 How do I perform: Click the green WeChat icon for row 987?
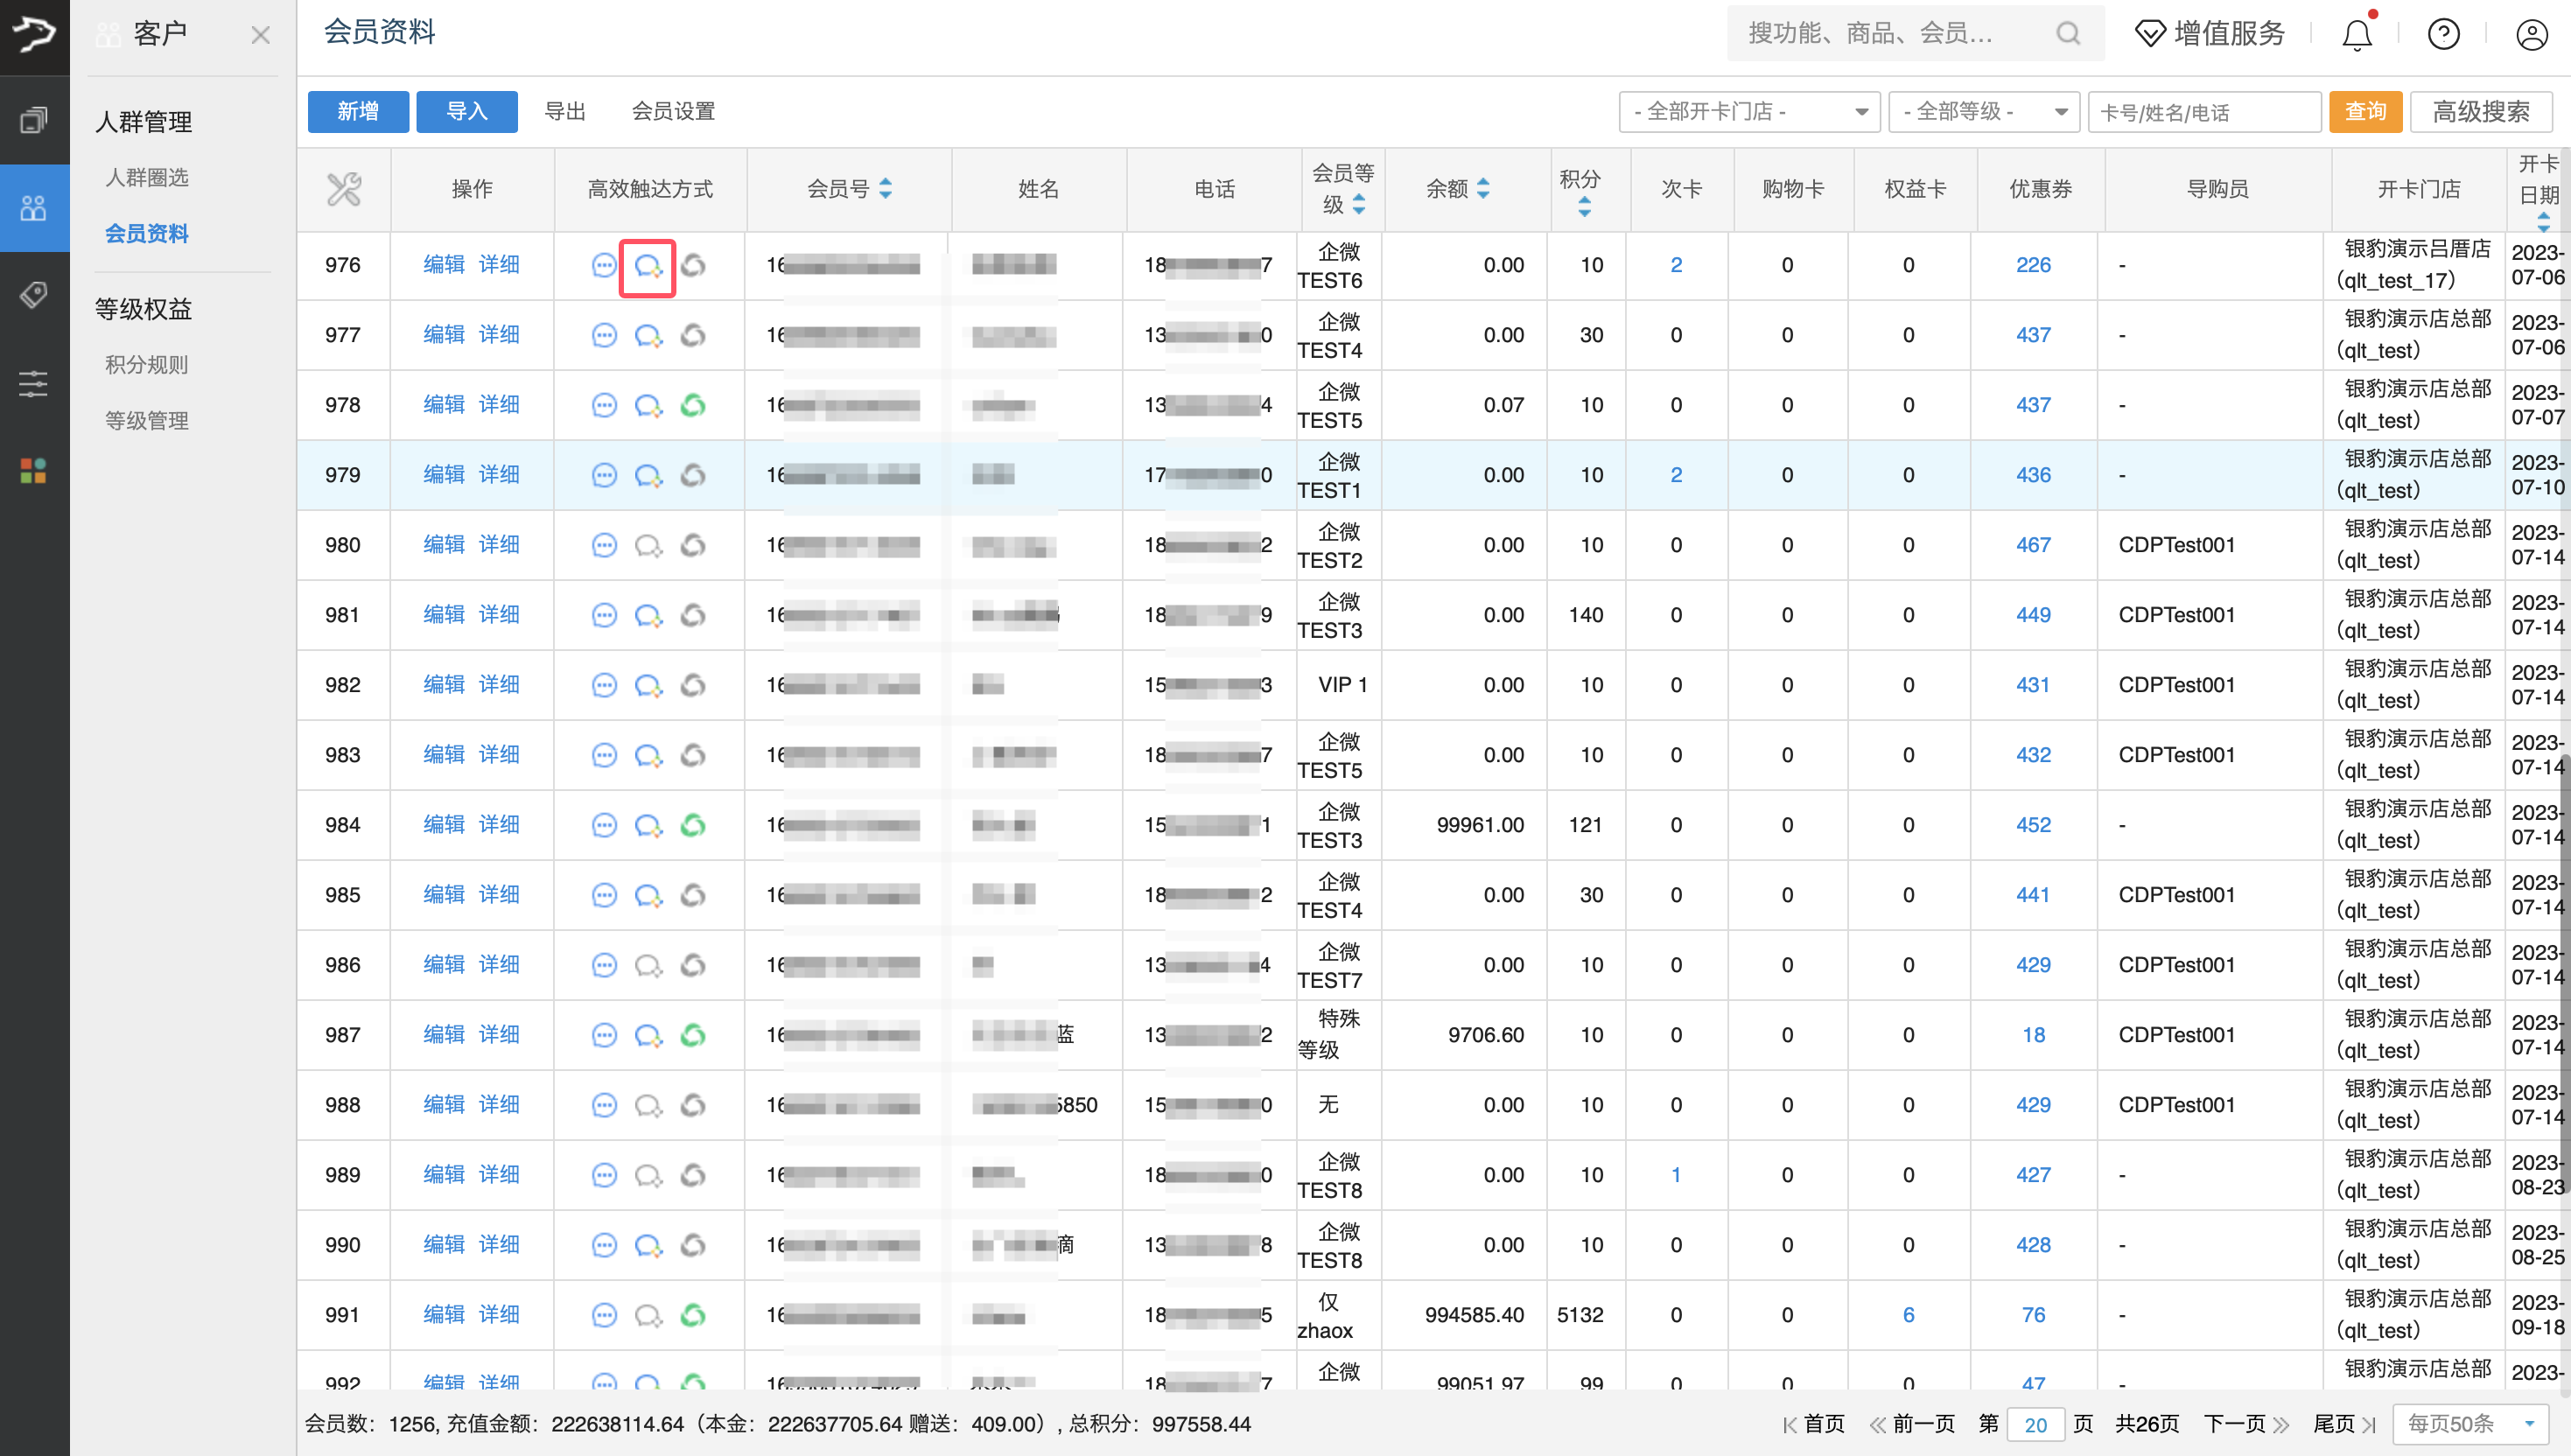pyautogui.click(x=693, y=1035)
